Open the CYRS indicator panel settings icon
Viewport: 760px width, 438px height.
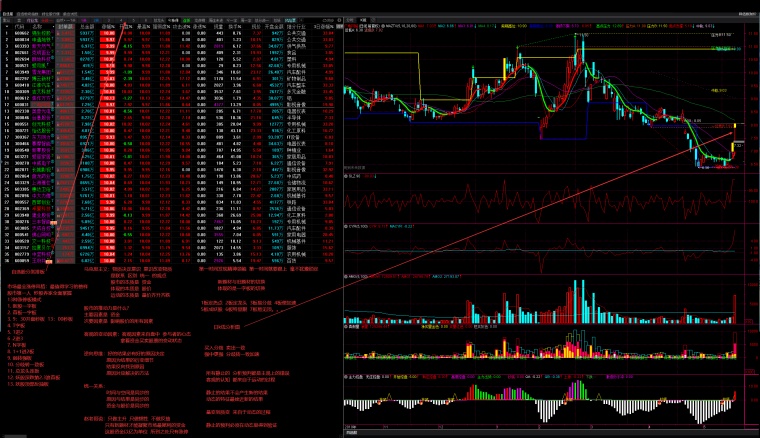click(x=346, y=226)
